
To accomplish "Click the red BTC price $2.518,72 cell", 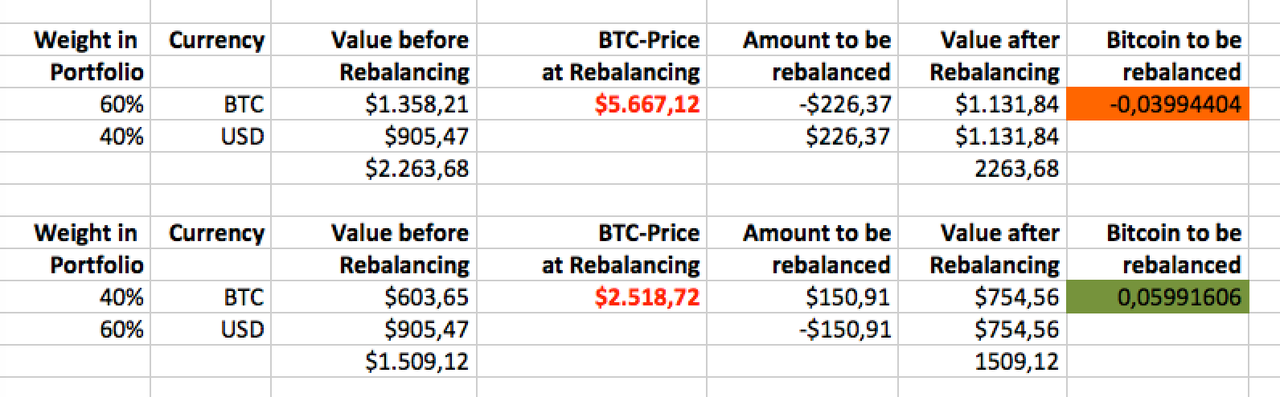I will (x=592, y=297).
